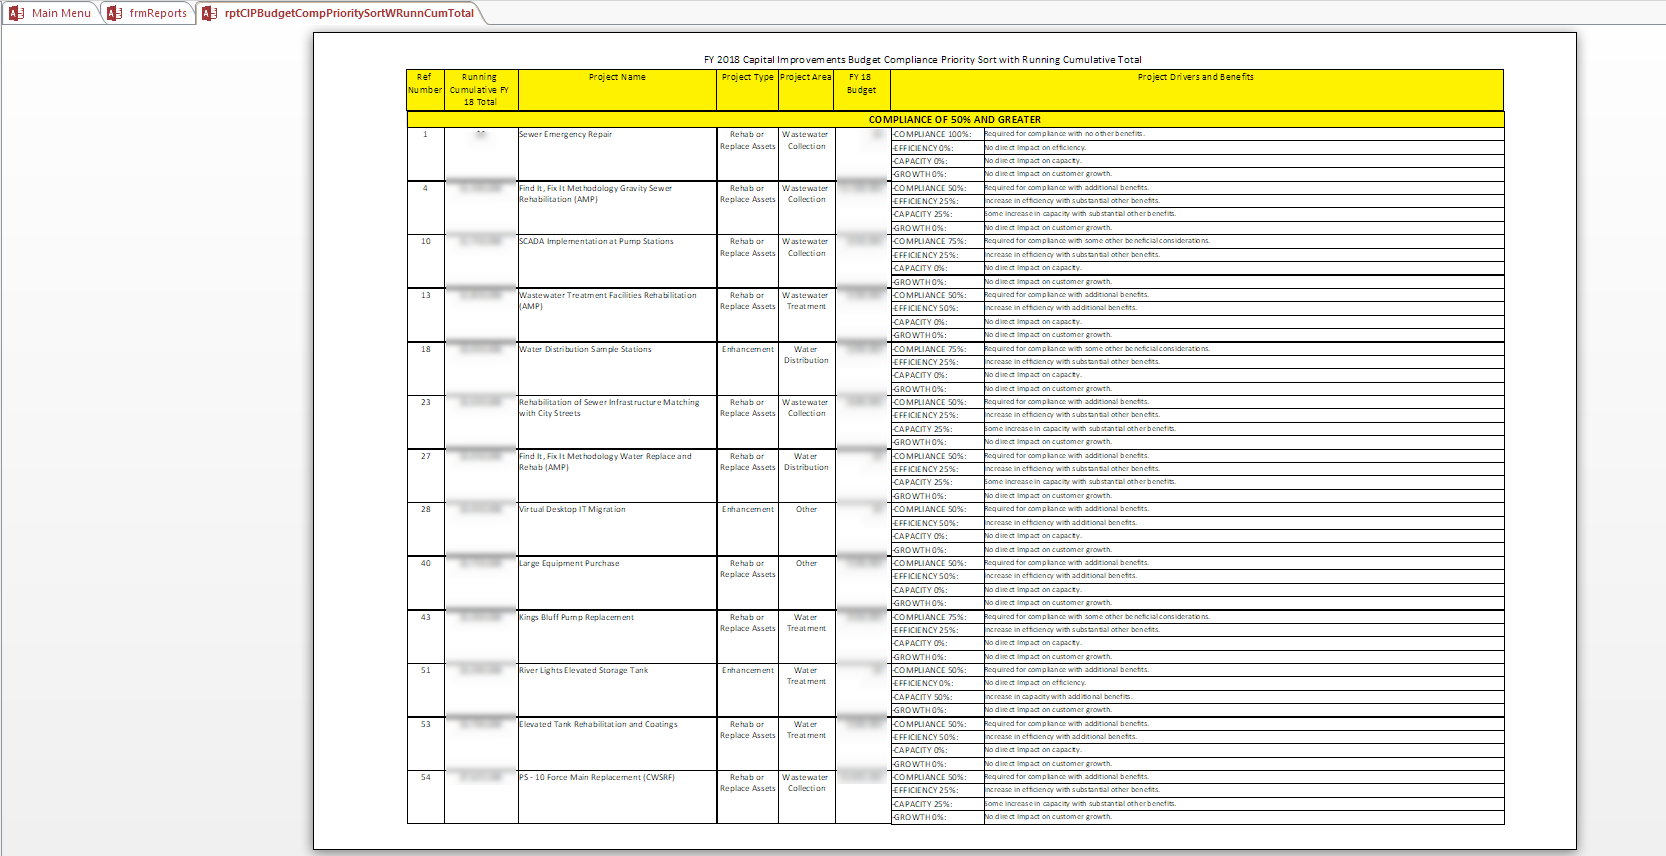Viewport: 1666px width, 856px height.
Task: Click EFFICIENCY 50% for Virtual Desktop IT Migration
Action: (x=925, y=523)
